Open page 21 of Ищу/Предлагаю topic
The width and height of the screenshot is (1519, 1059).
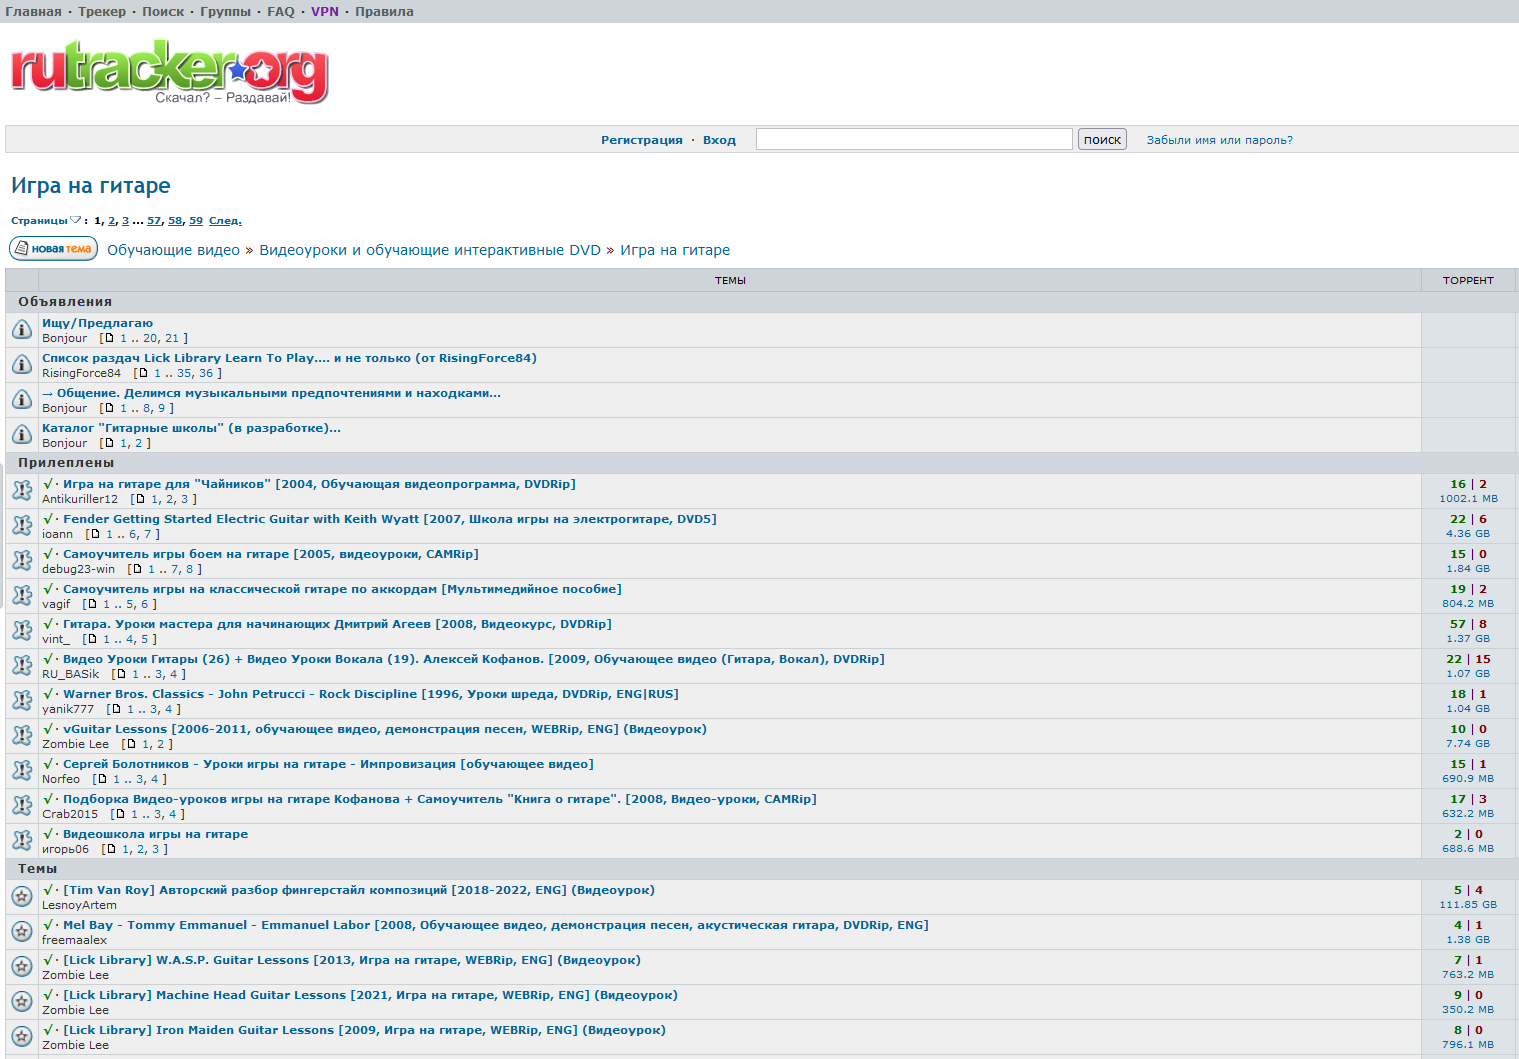pyautogui.click(x=172, y=338)
